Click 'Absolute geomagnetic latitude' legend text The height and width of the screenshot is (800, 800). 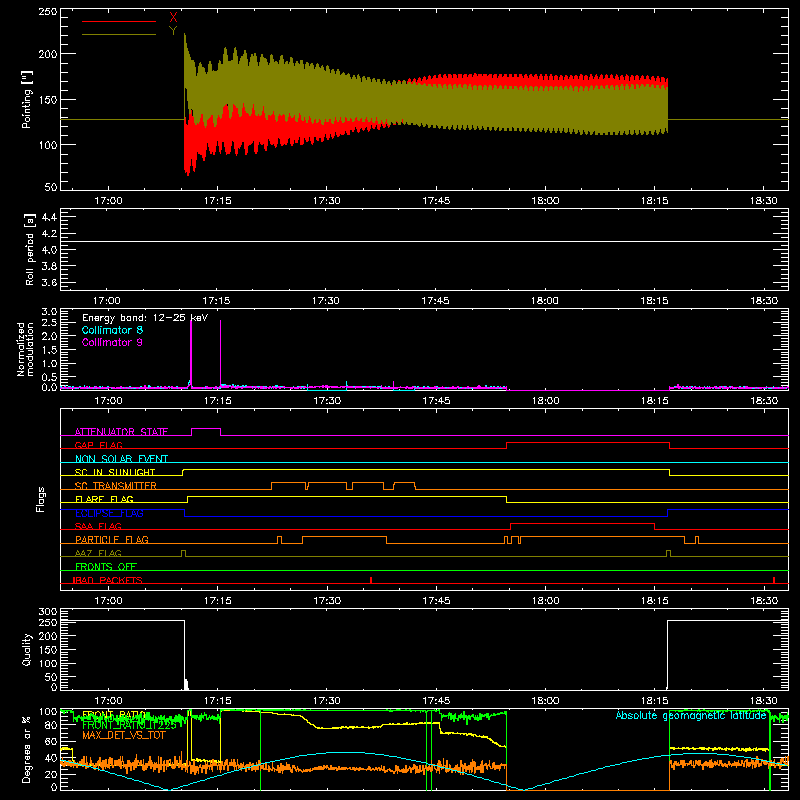pos(691,715)
